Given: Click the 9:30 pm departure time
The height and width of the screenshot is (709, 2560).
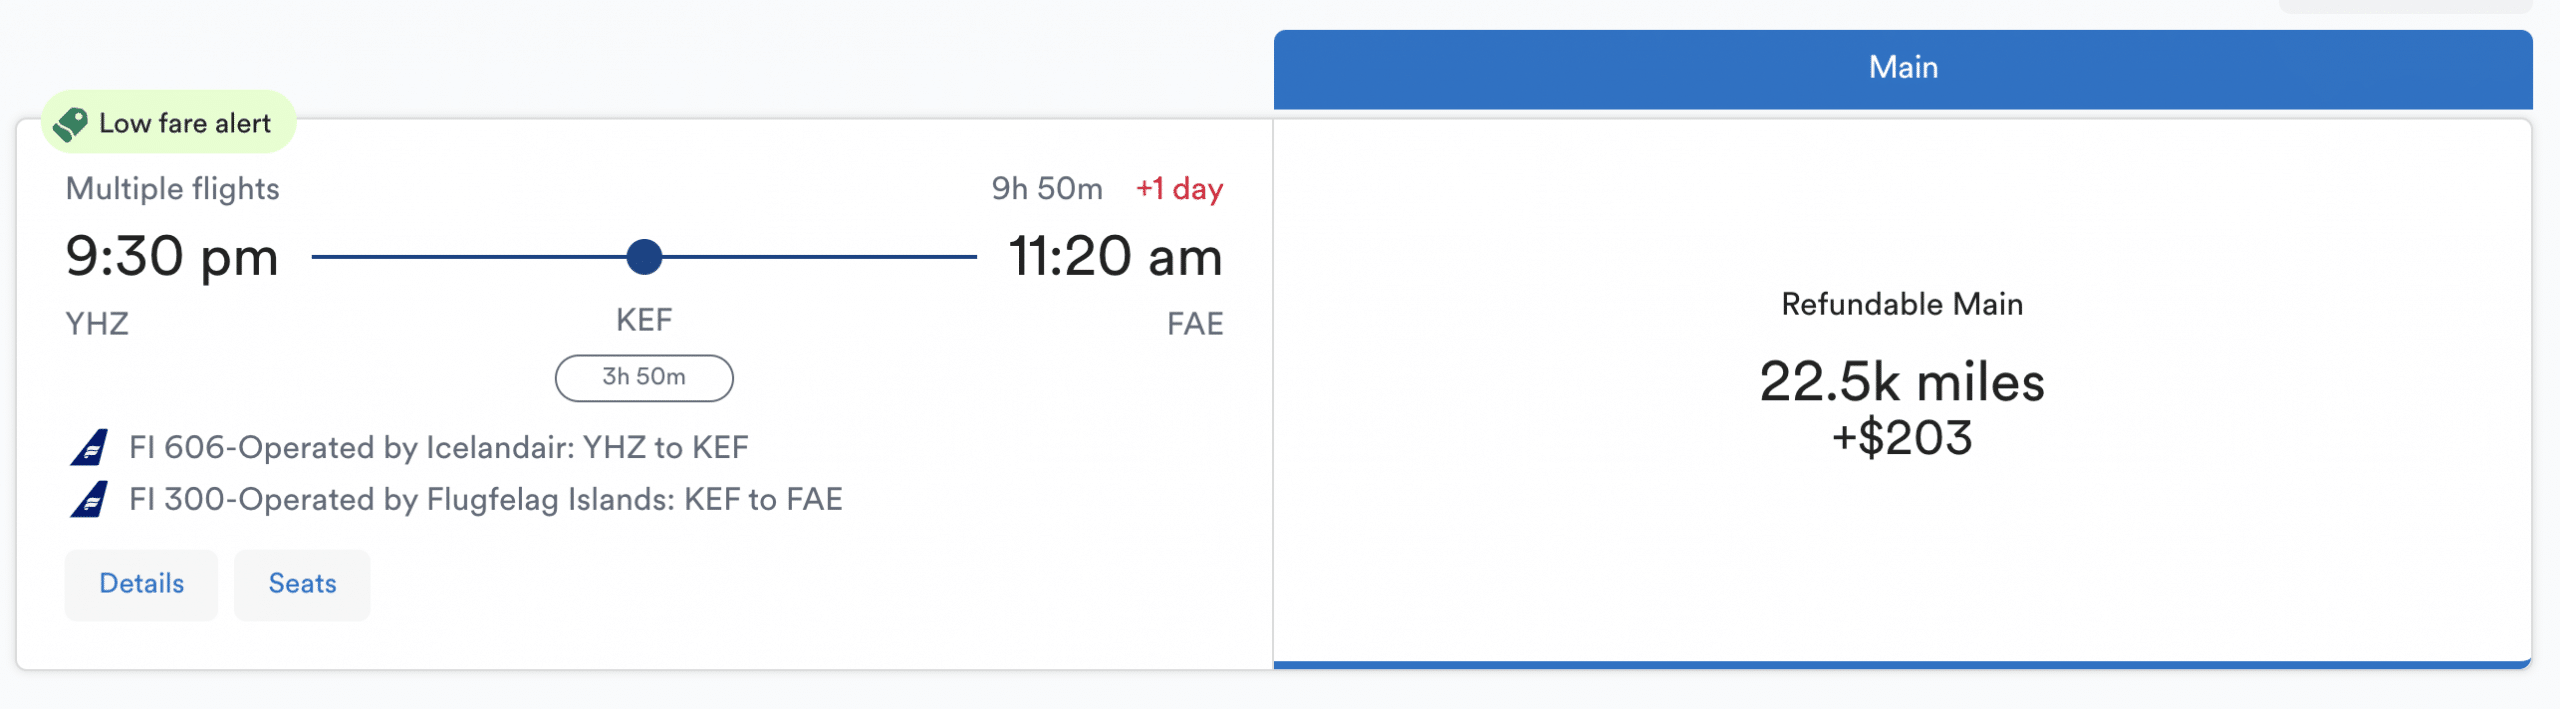Looking at the screenshot, I should pyautogui.click(x=172, y=257).
